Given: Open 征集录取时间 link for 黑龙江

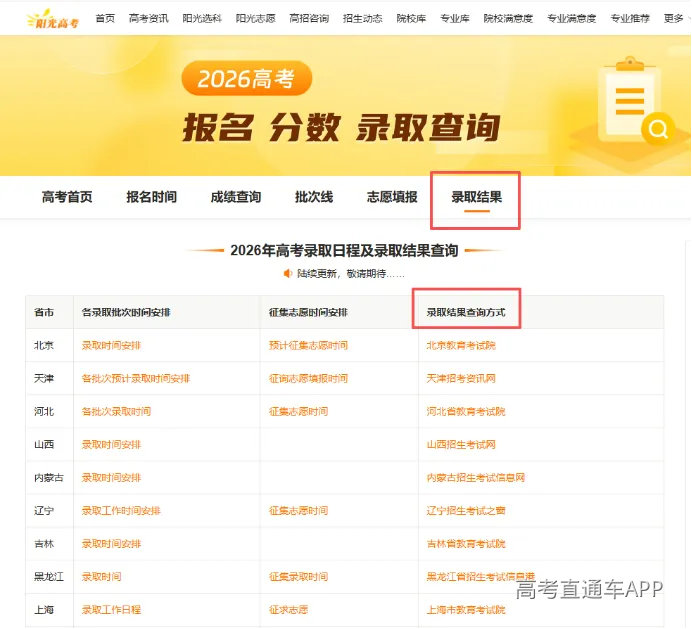Looking at the screenshot, I should (x=298, y=577).
